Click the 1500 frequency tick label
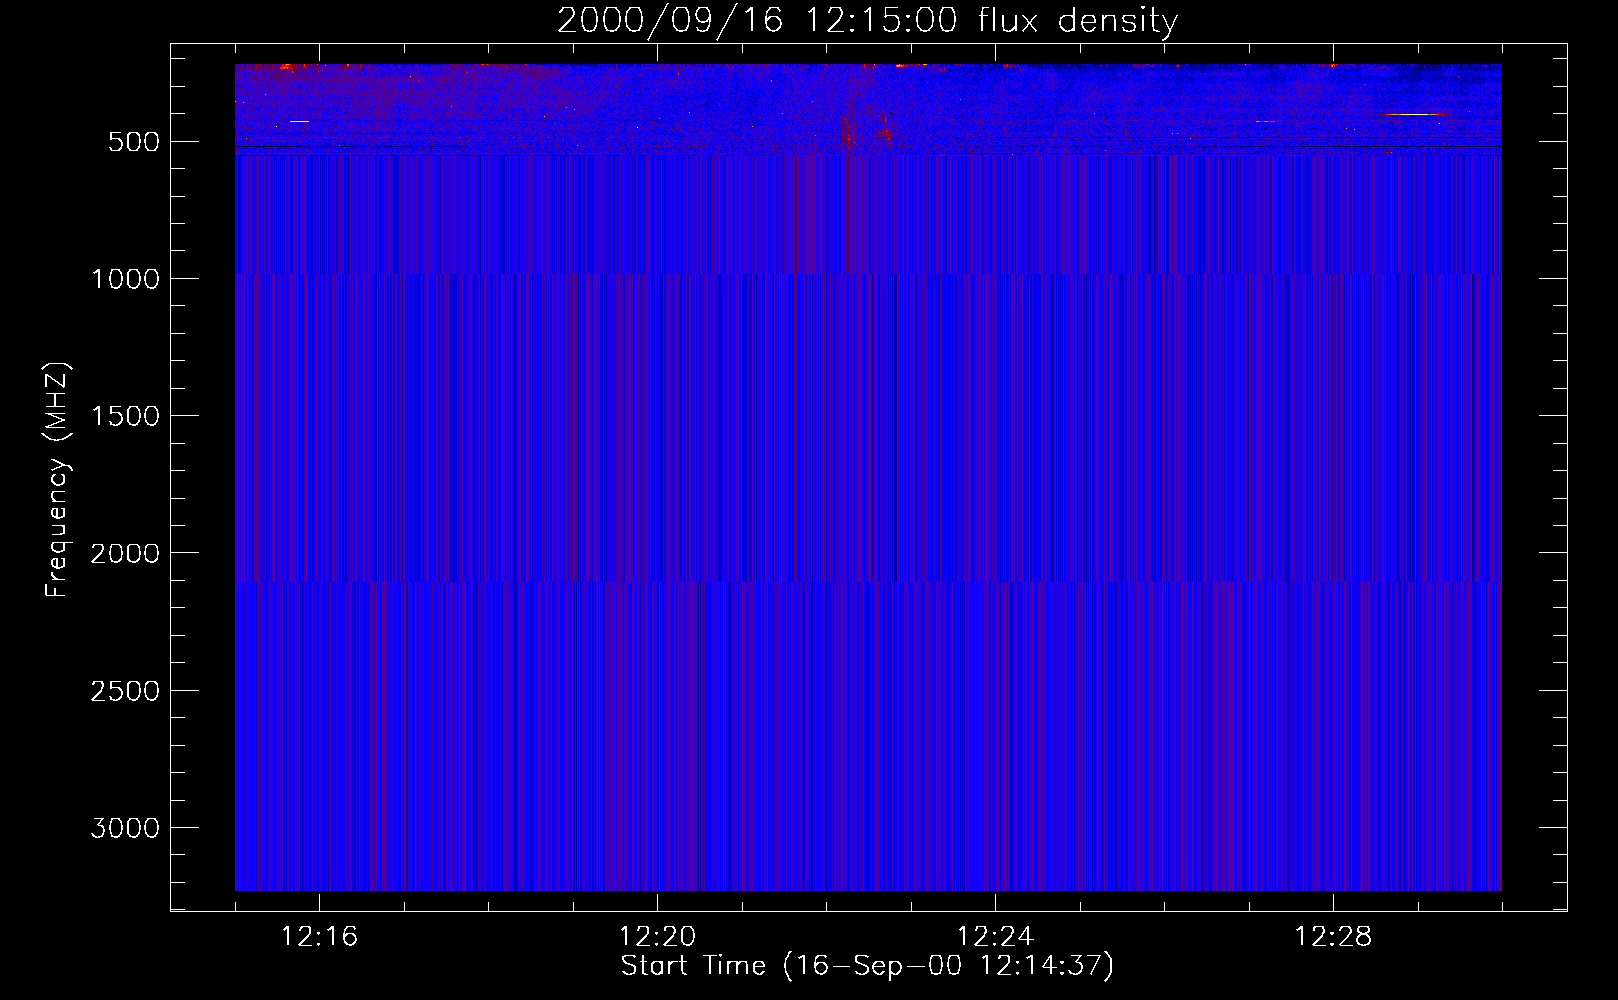Screen dimensions: 1618x1000 coord(125,416)
